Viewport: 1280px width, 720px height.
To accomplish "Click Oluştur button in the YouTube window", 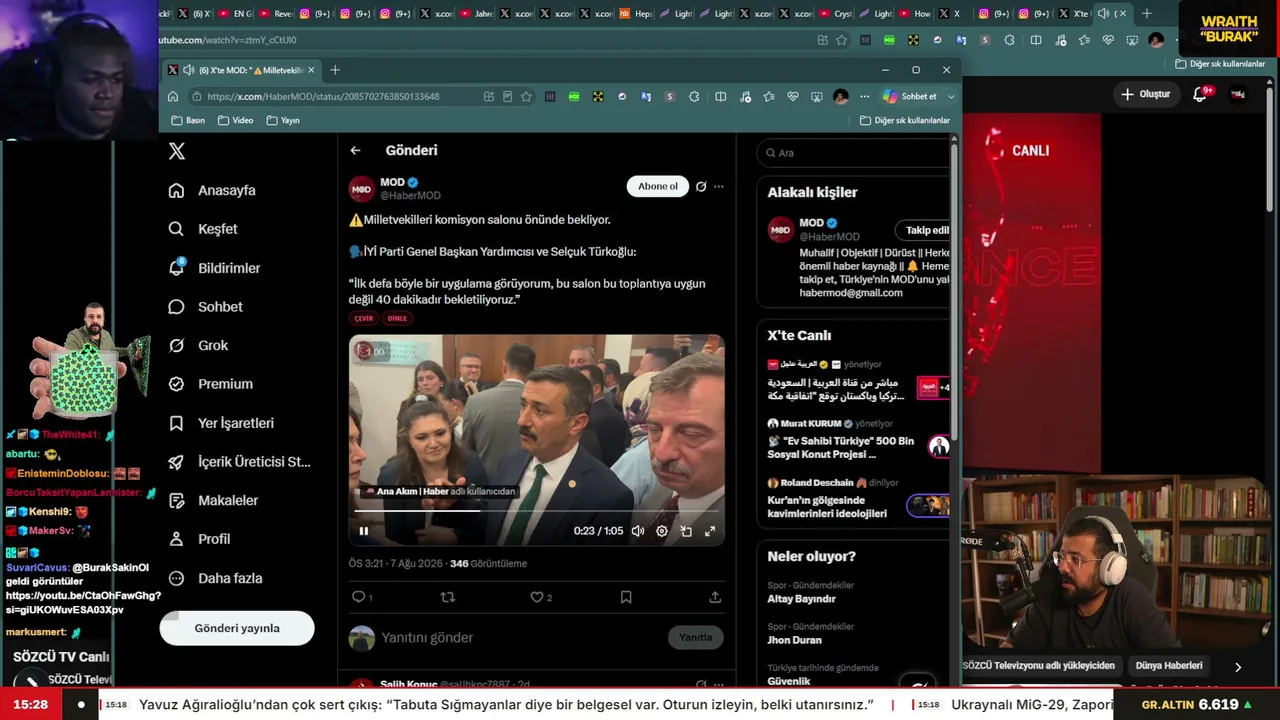I will coord(1145,94).
